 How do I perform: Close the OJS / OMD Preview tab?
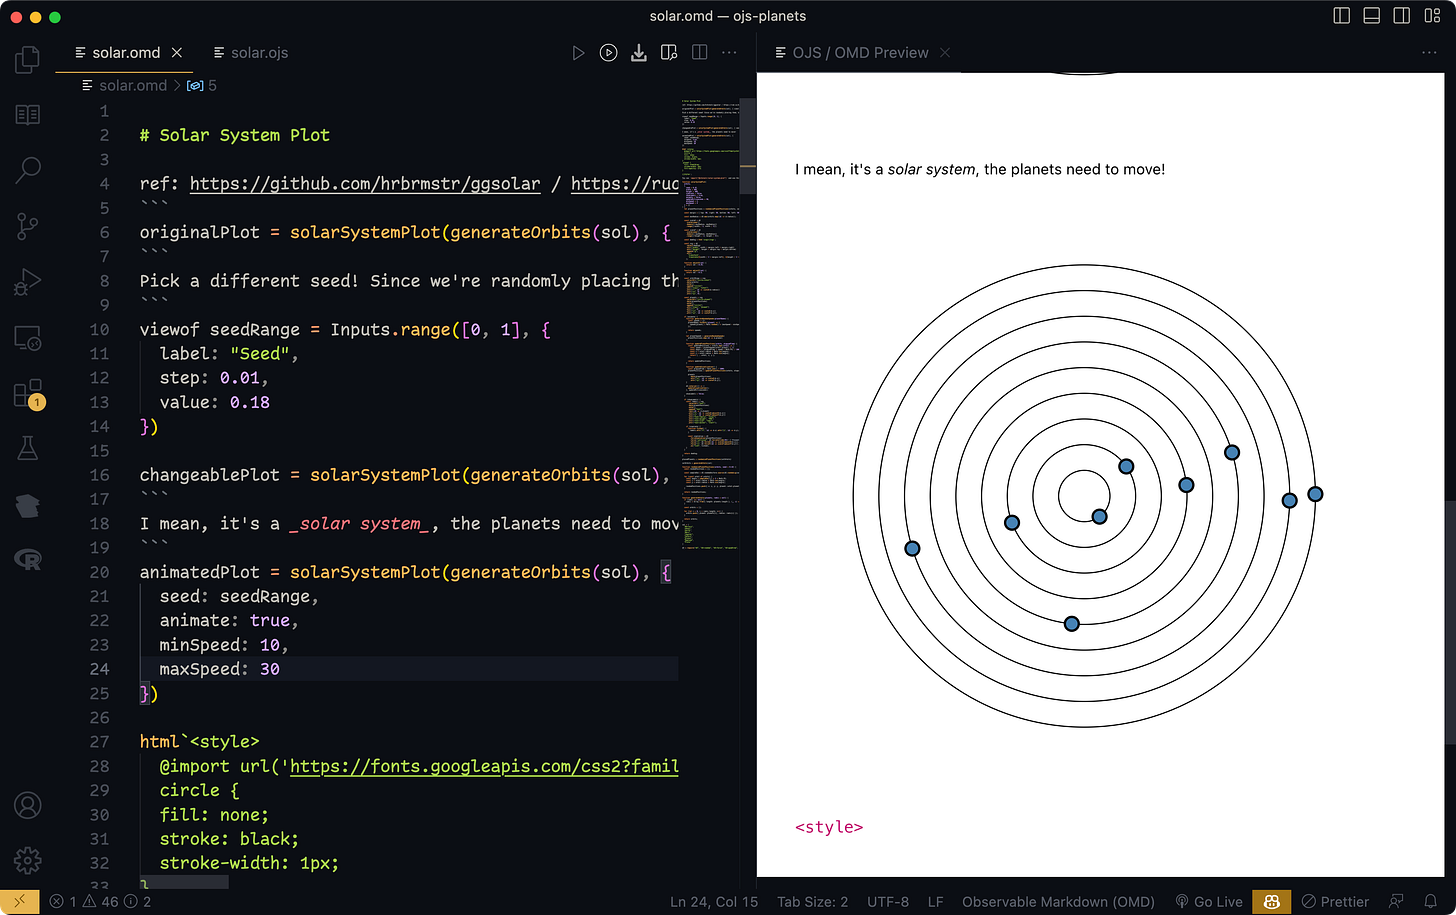[945, 53]
